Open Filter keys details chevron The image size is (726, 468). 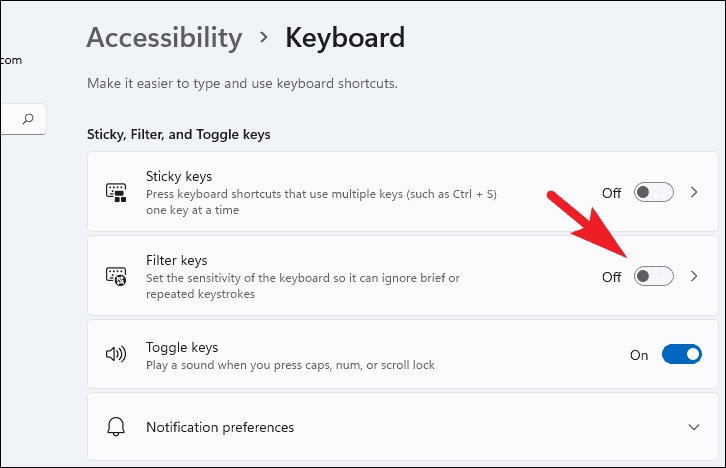695,276
